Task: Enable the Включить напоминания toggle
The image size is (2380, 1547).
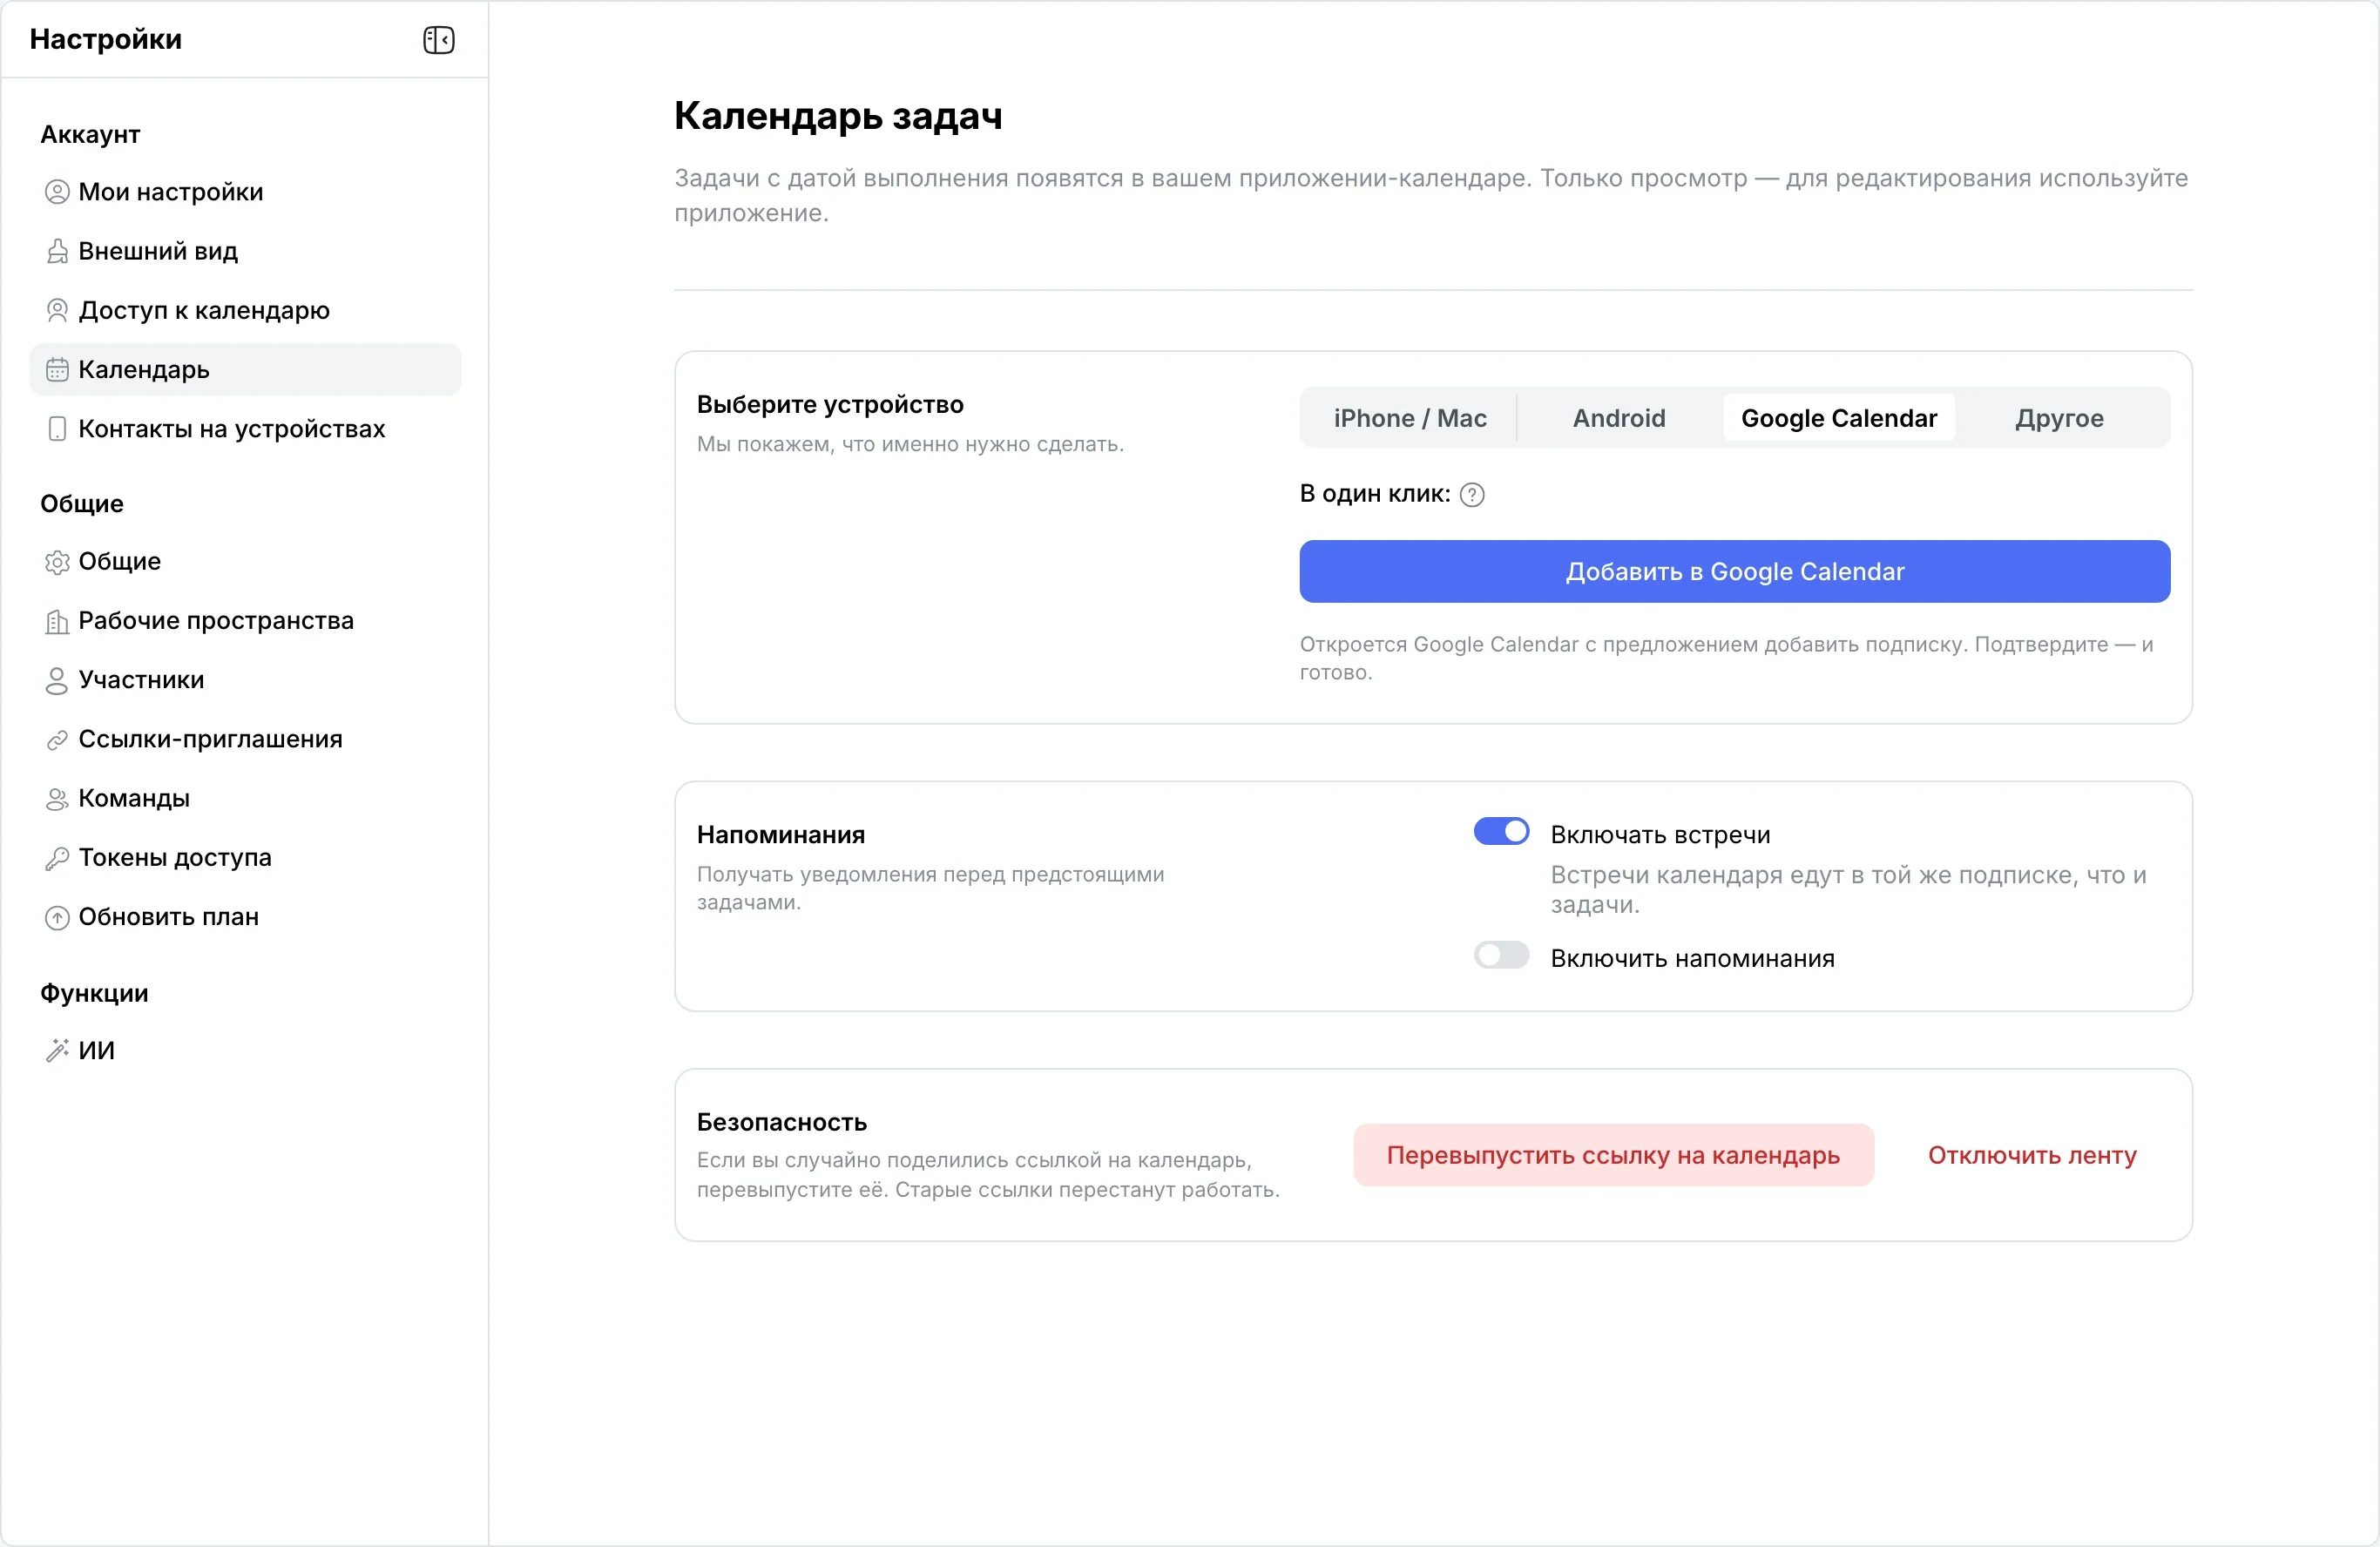Action: (1501, 955)
